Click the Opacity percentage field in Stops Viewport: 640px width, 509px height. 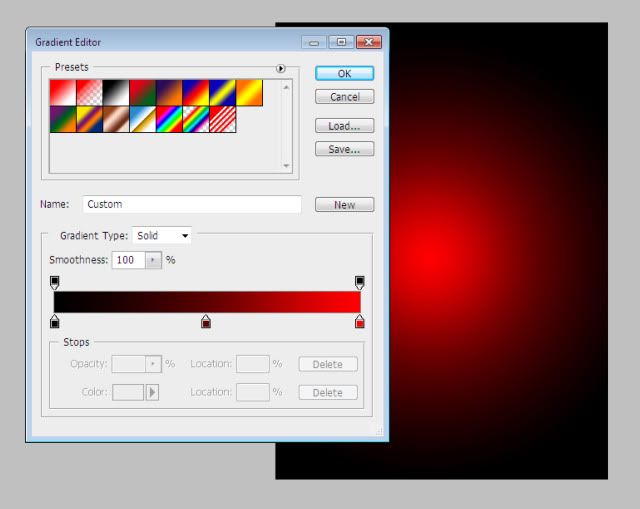[129, 364]
